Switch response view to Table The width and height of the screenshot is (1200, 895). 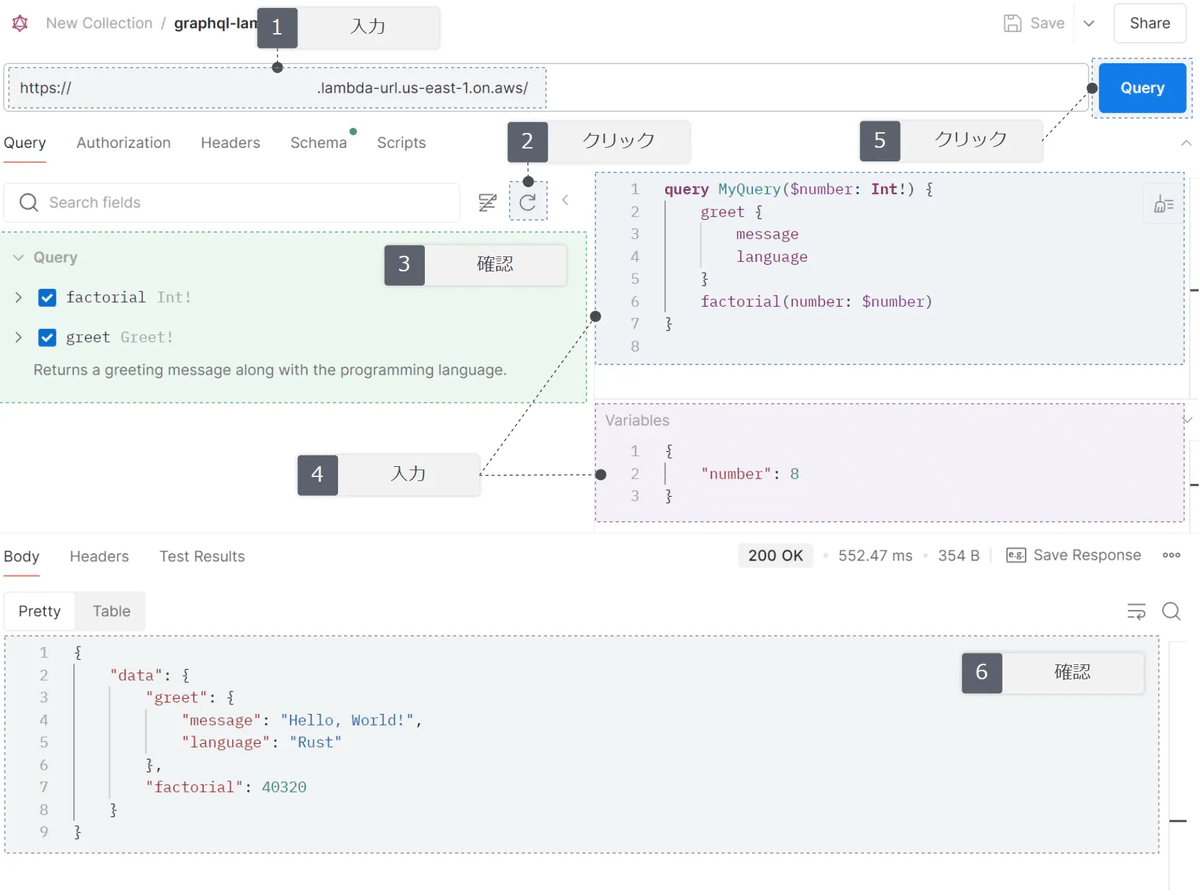[x=110, y=611]
